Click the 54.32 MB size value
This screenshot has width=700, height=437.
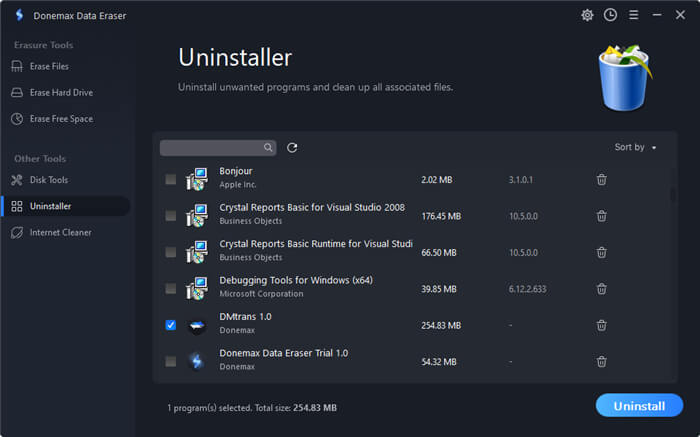(439, 362)
